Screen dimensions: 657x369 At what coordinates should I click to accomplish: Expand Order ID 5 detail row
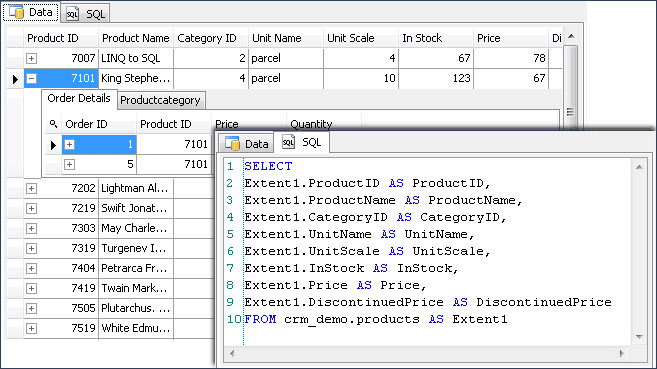70,165
